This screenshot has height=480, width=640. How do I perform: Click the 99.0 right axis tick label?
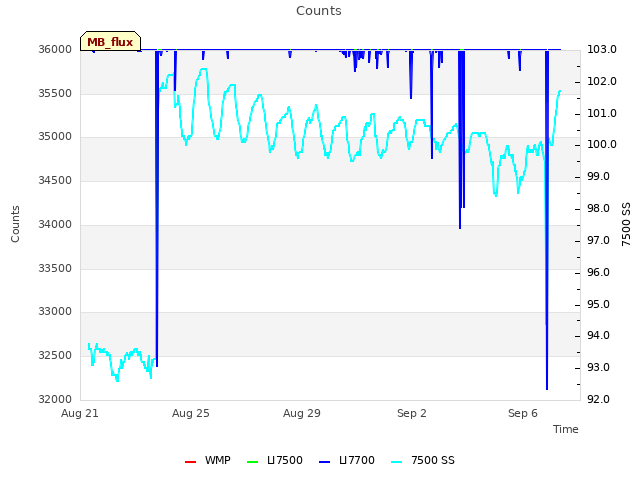pos(598,177)
